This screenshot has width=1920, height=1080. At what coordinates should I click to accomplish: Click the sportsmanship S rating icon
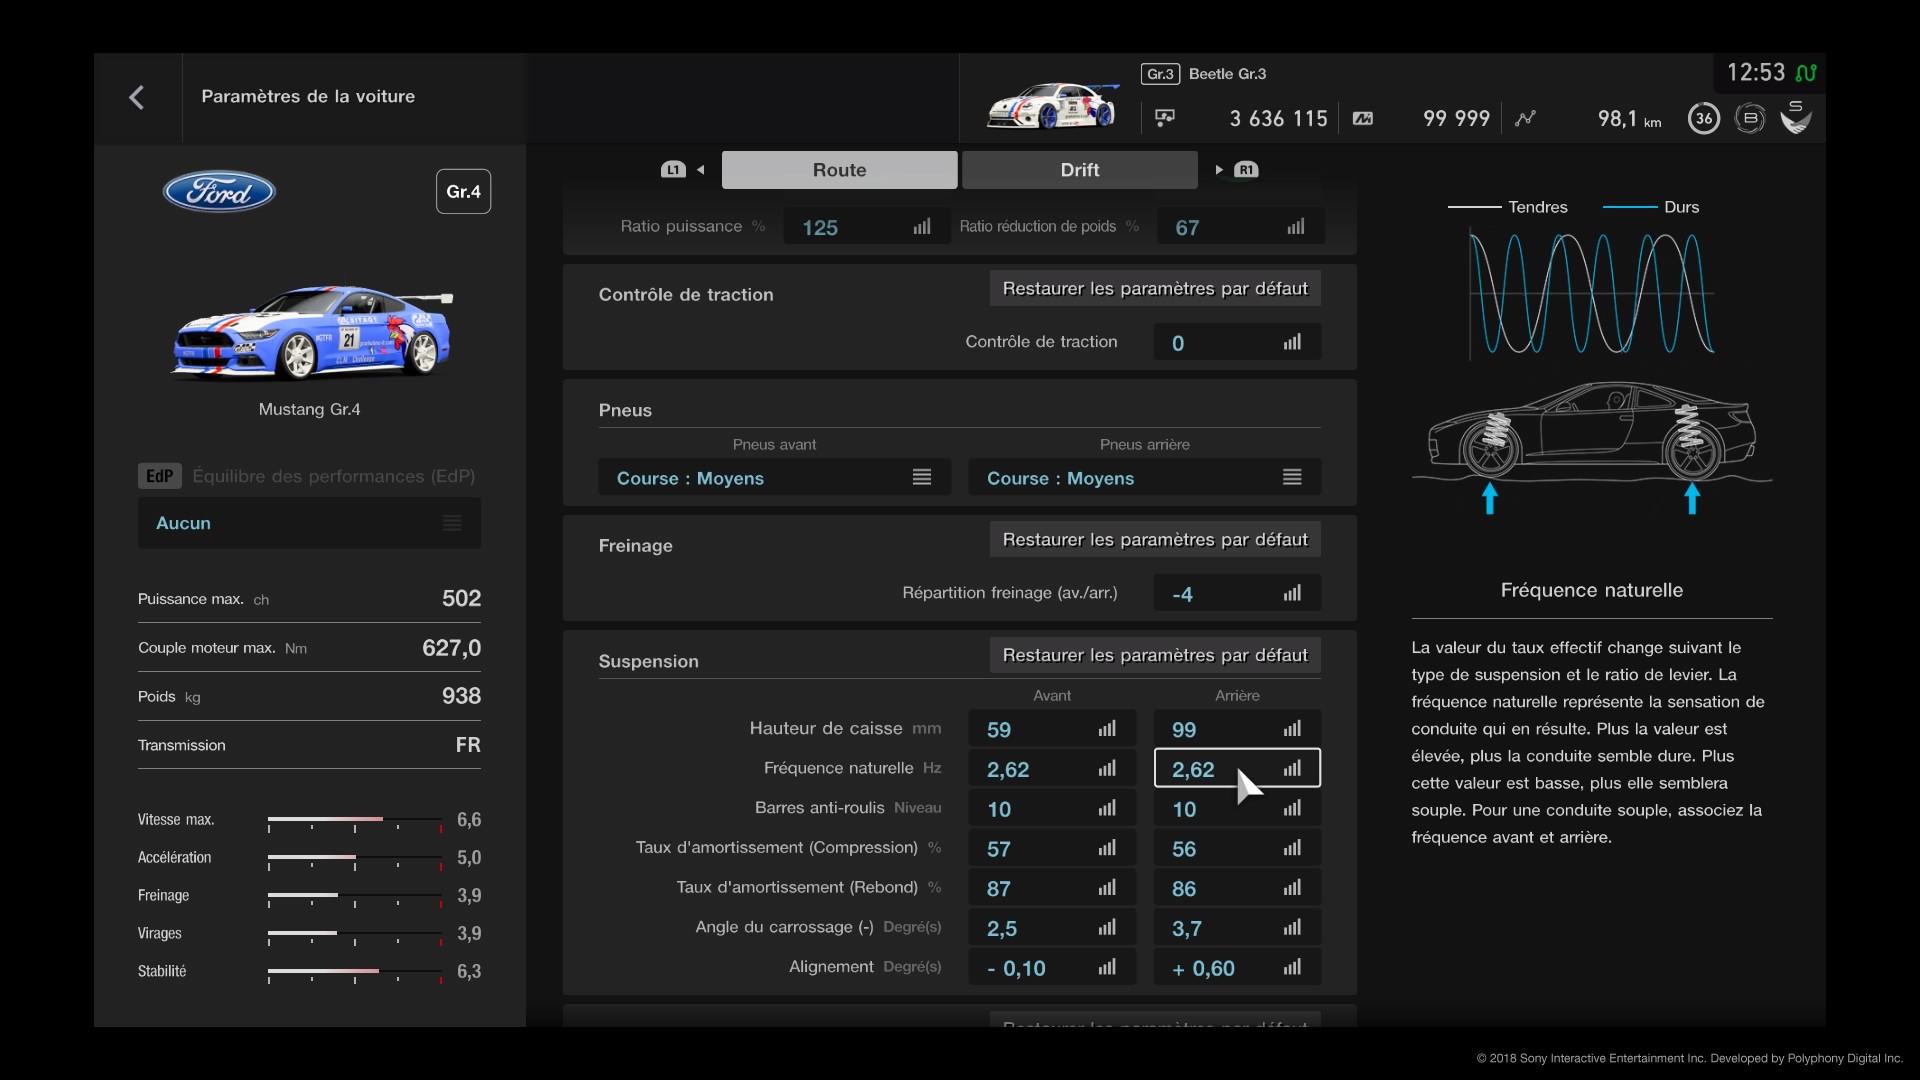click(x=1796, y=117)
